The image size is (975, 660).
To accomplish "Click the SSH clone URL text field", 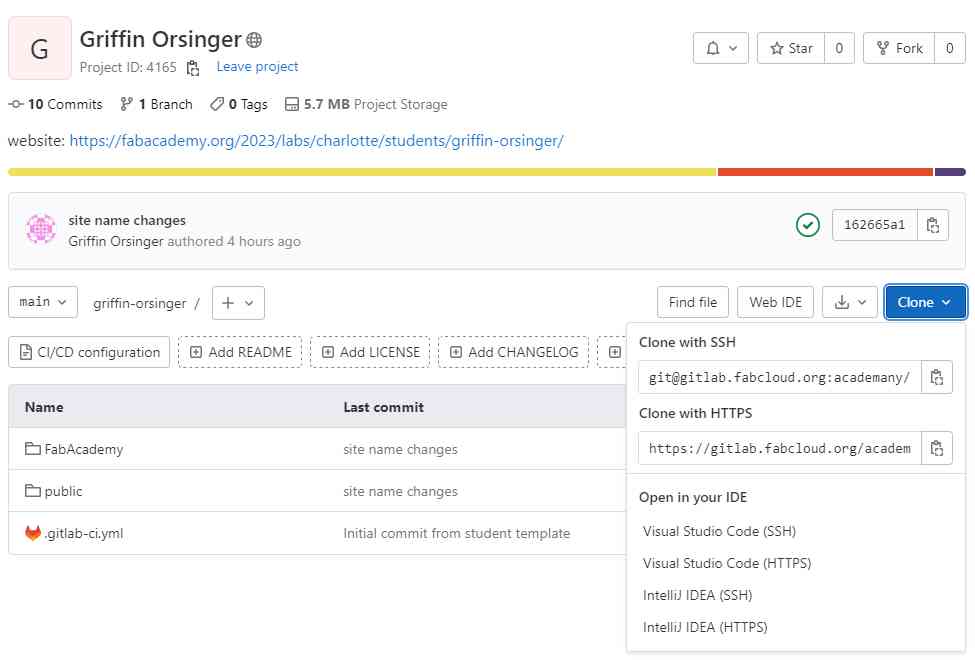I will pos(779,377).
